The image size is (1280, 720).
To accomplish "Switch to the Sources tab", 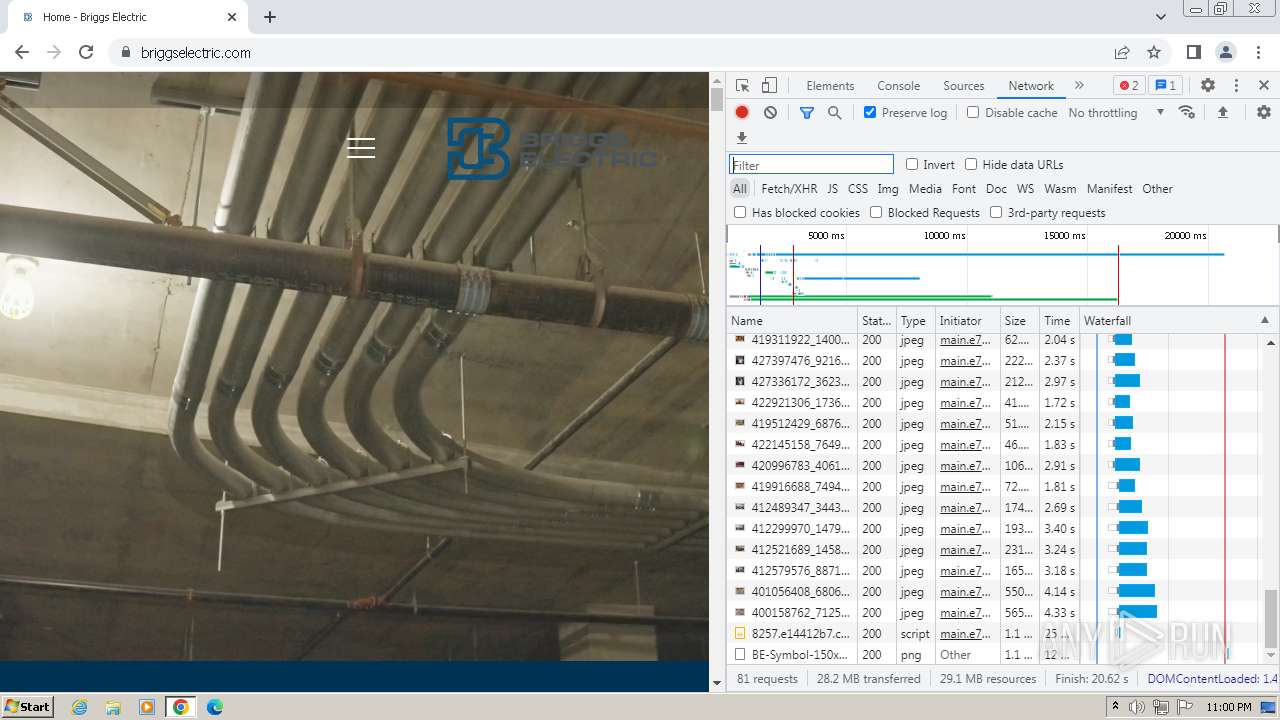I will click(964, 86).
